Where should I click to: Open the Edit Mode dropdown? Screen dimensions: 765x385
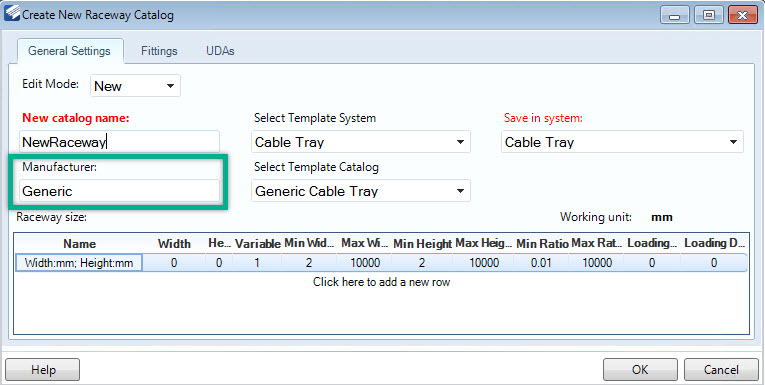coord(135,86)
